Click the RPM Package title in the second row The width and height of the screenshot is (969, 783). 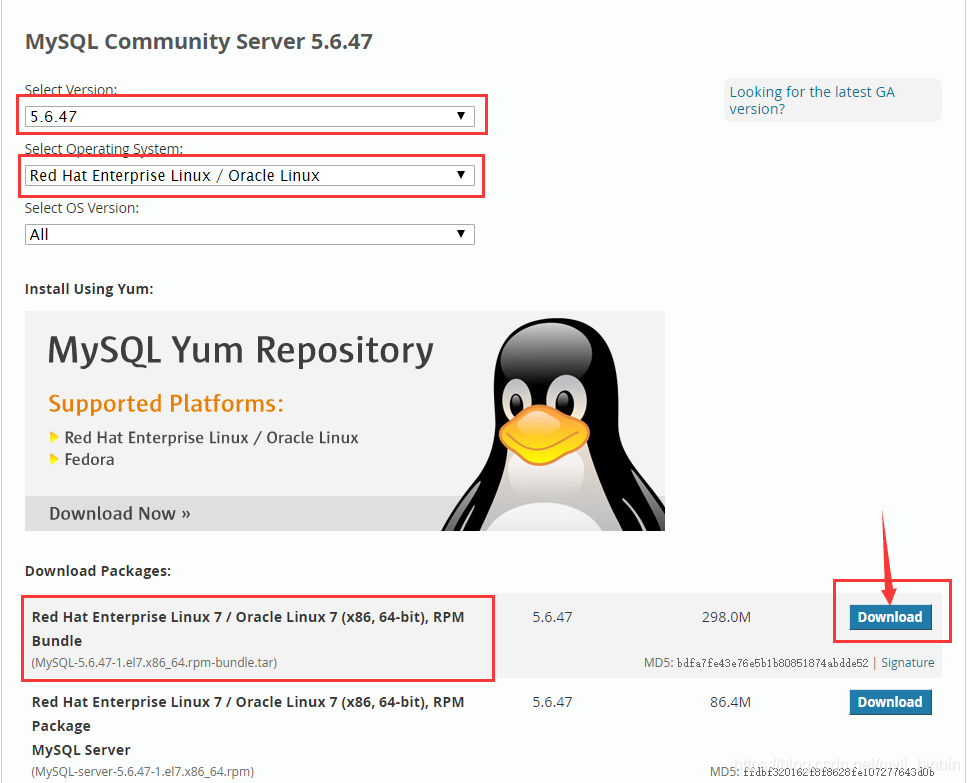pos(248,714)
